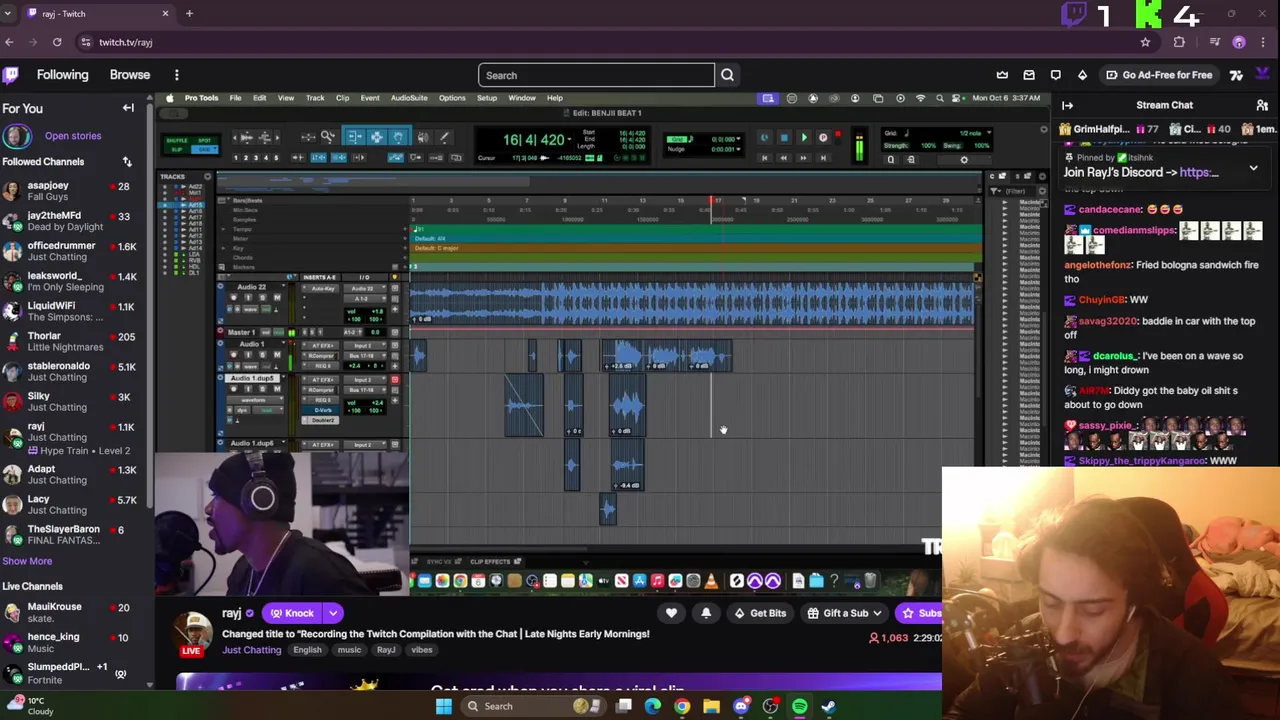Open the Pro Tools AudioSuite menu
The height and width of the screenshot is (720, 1280).
[x=409, y=98]
